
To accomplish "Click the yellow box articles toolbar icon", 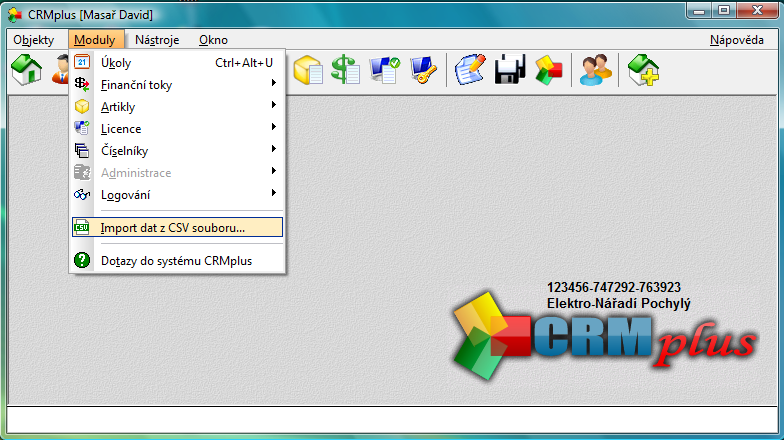I will pyautogui.click(x=308, y=70).
